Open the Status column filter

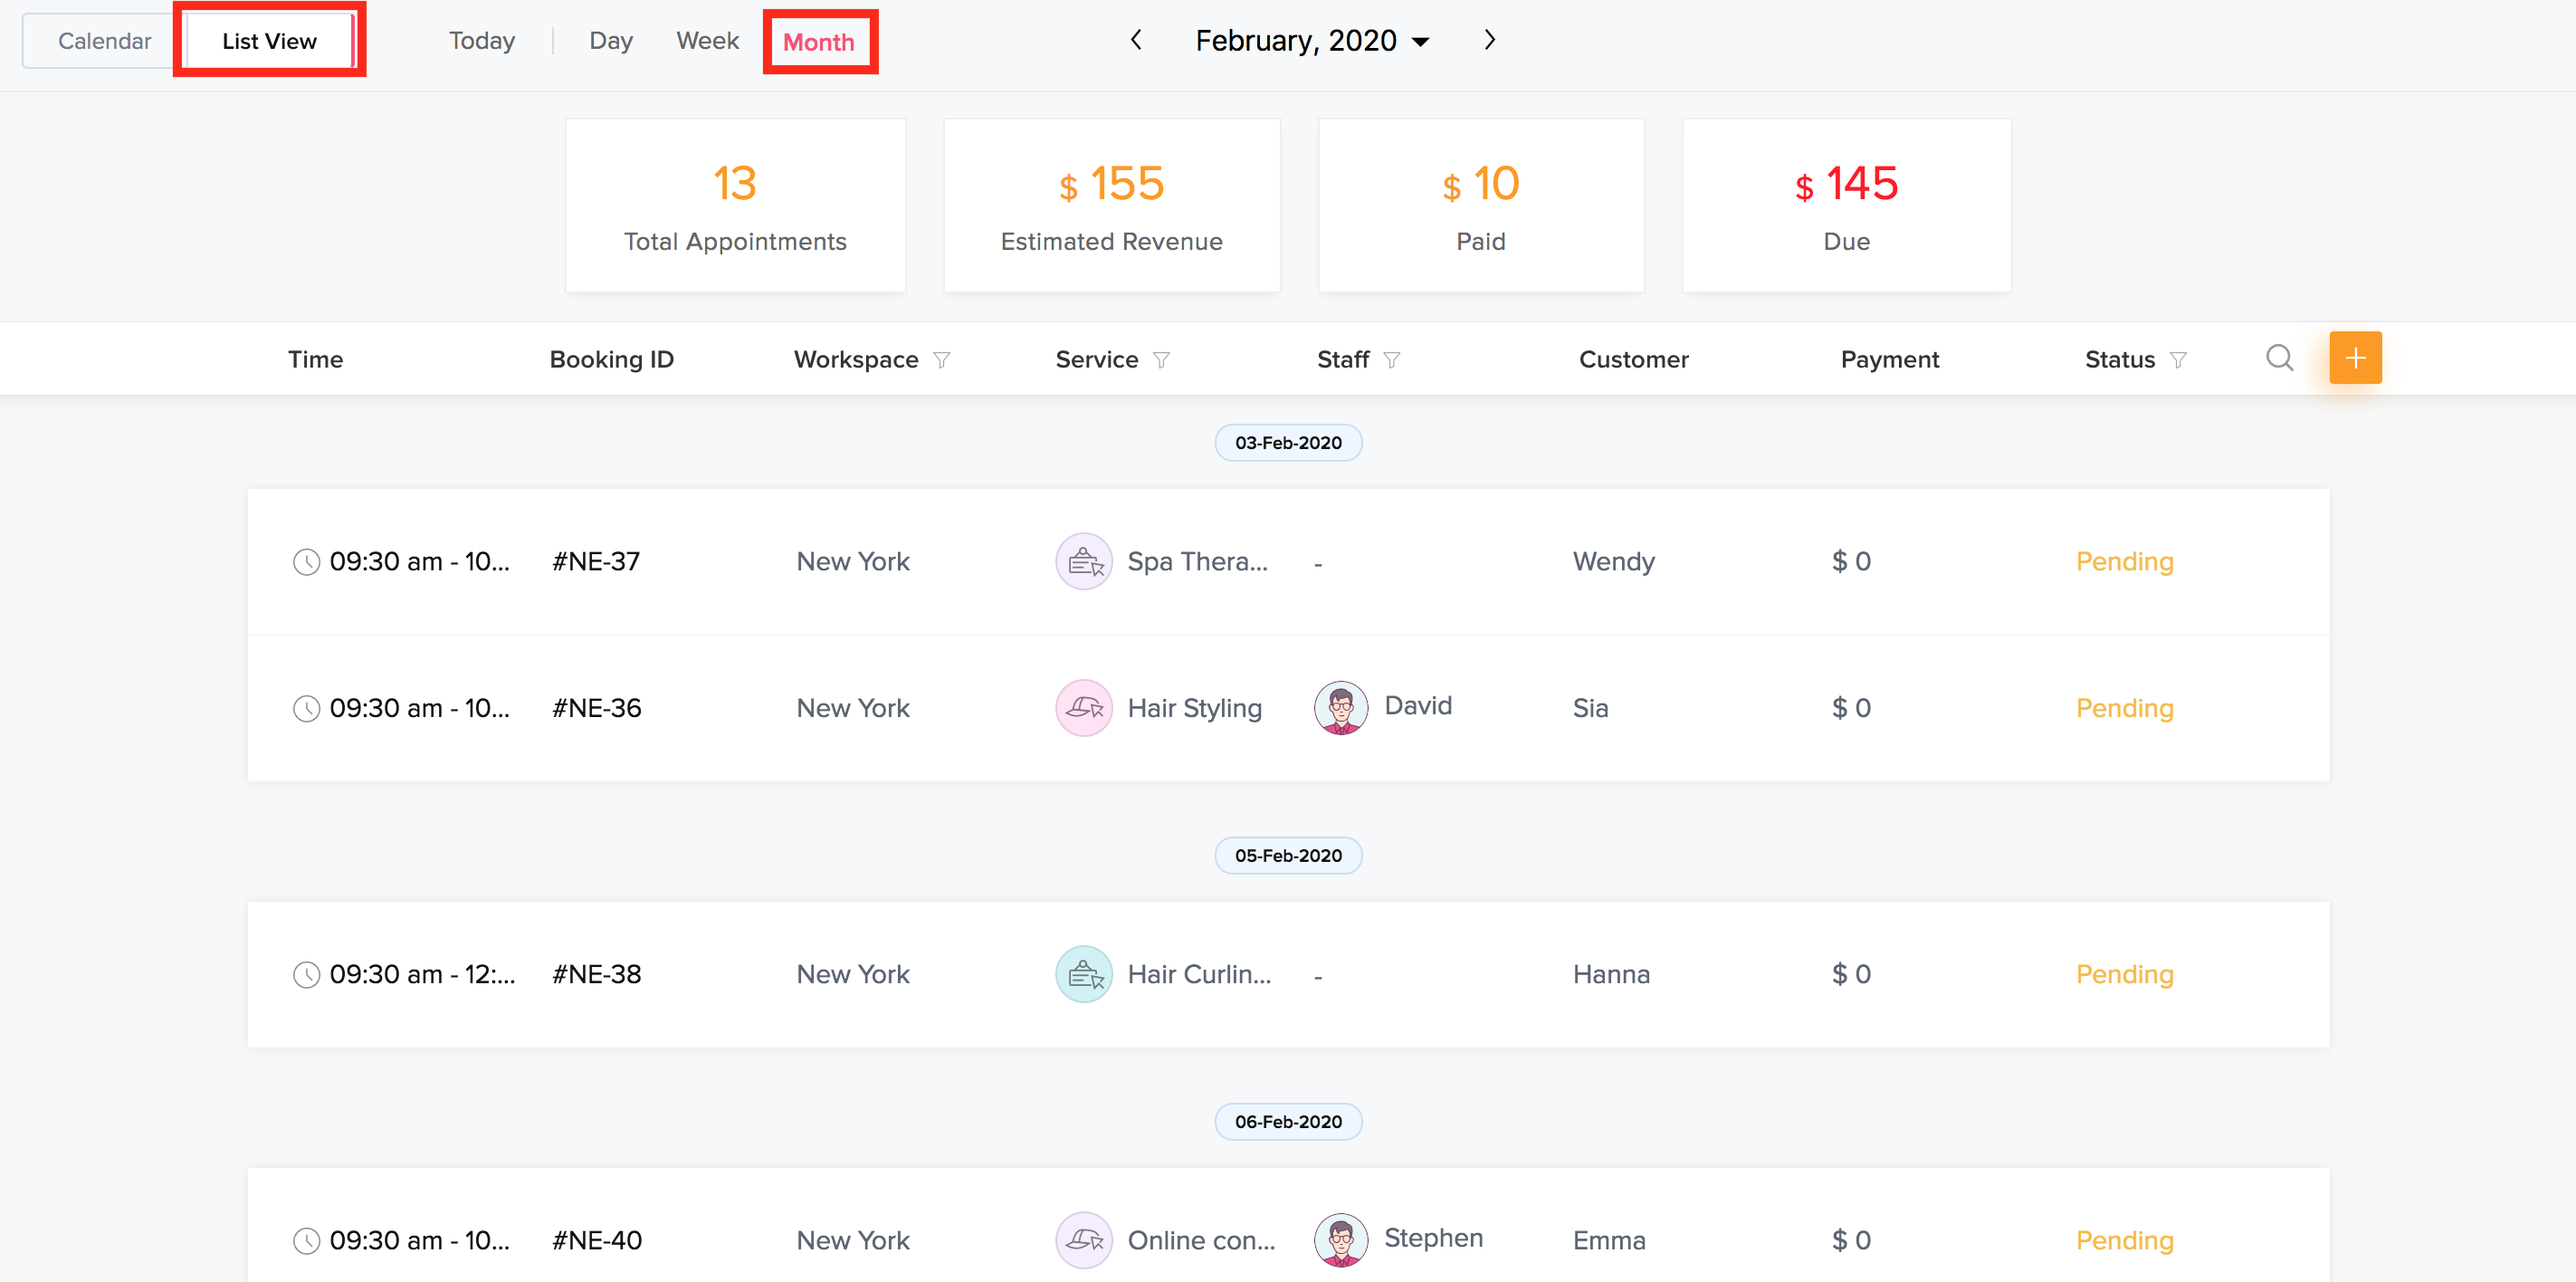(2178, 360)
